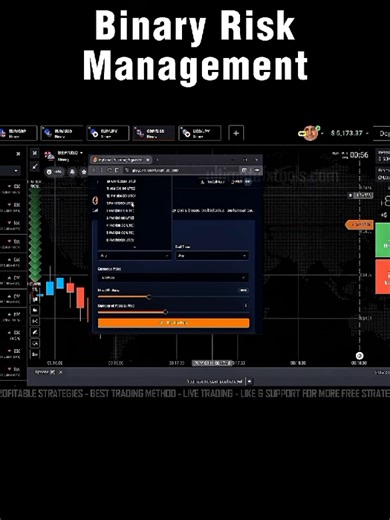This screenshot has height=520, width=390.
Task: Open the profile avatar menu
Action: 310,133
